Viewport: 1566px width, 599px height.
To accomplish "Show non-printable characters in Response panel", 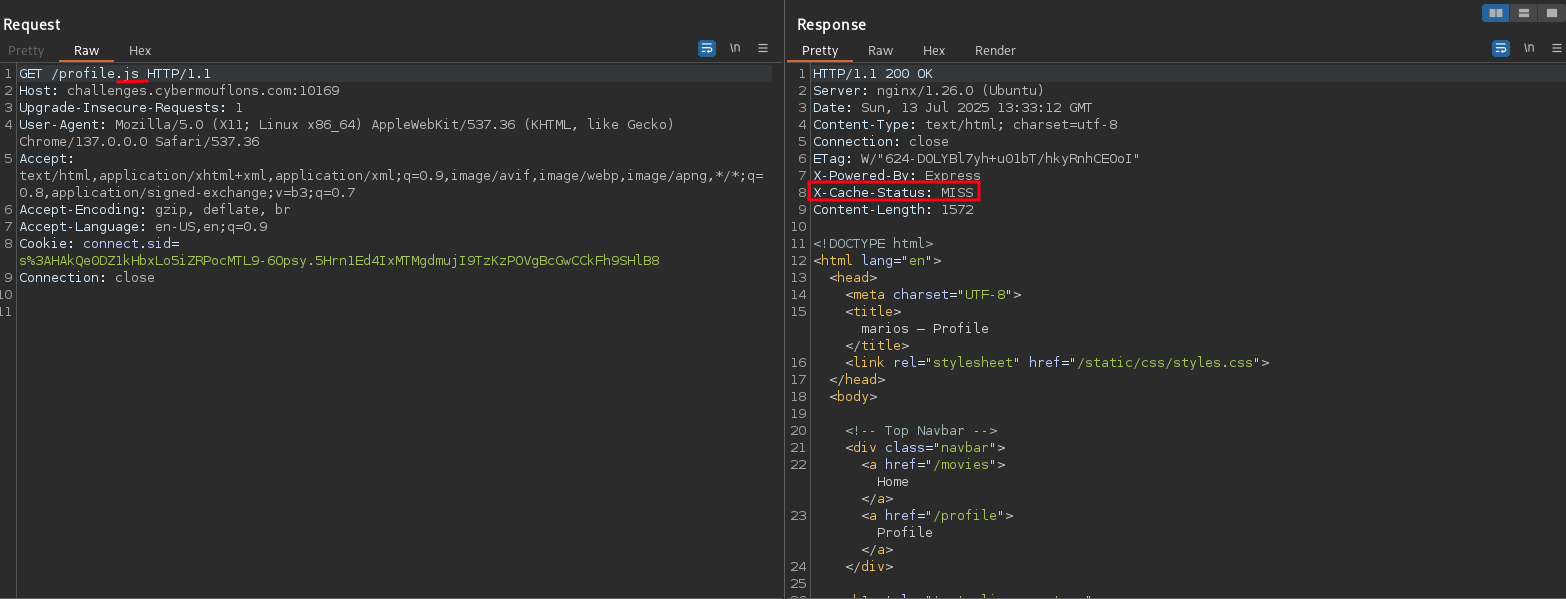I will [1529, 48].
